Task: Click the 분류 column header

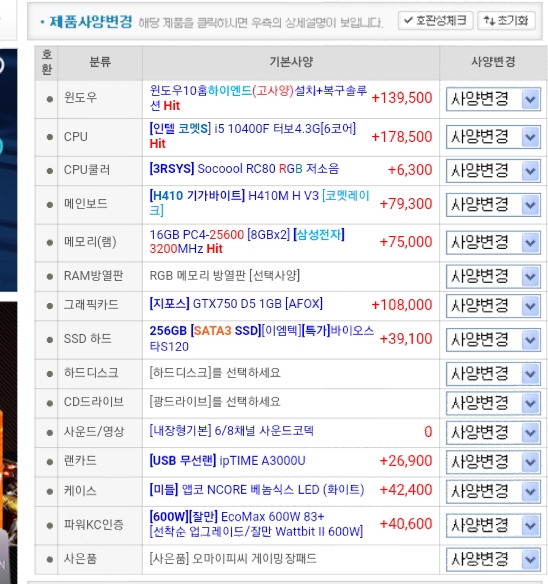Action: pyautogui.click(x=100, y=62)
